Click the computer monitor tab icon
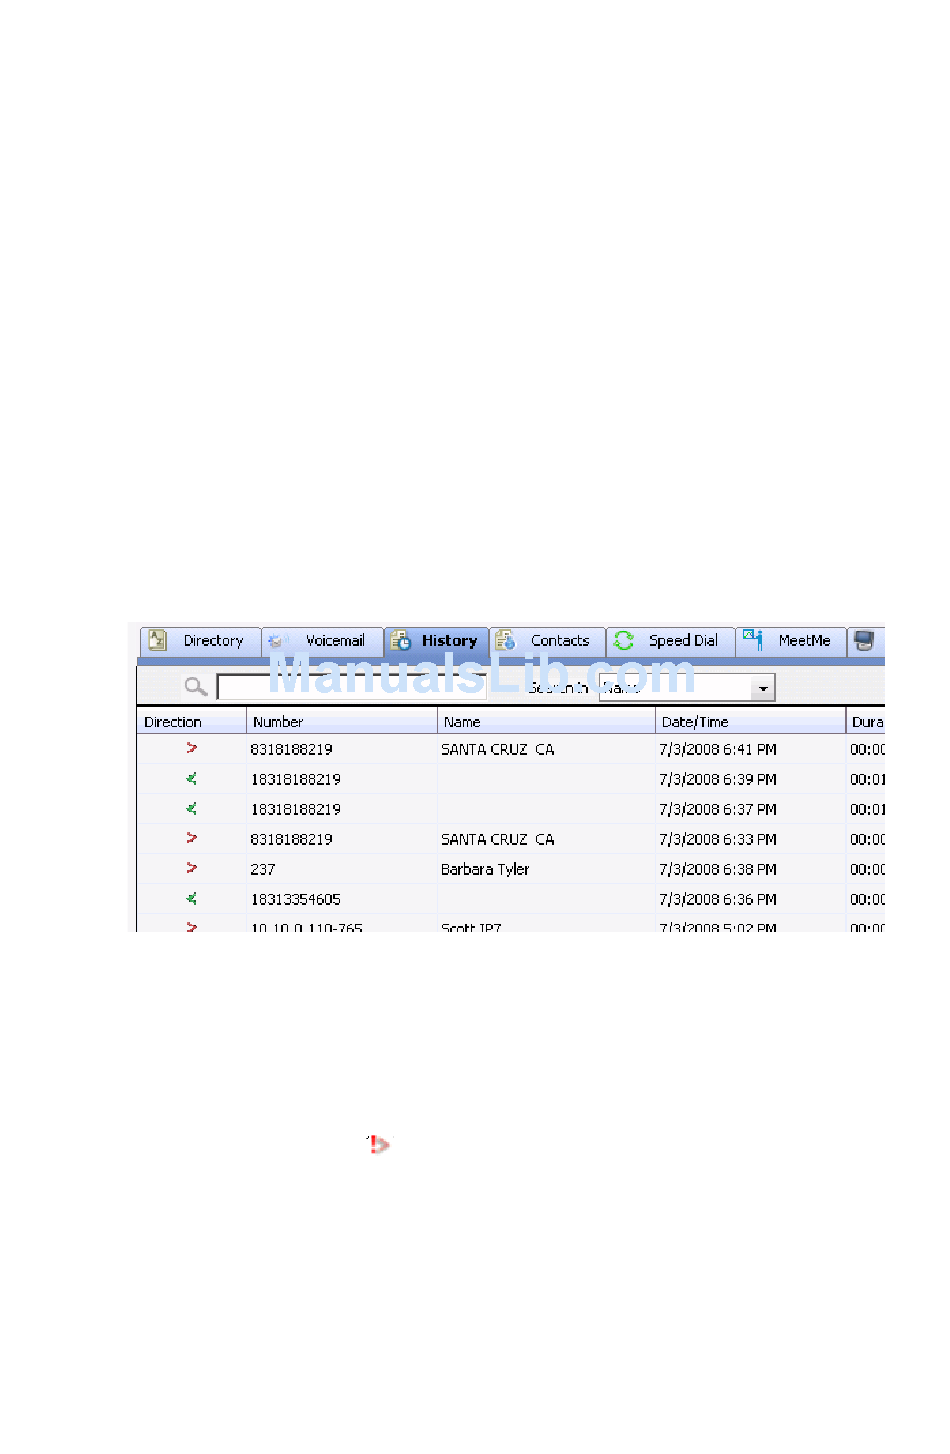 pyautogui.click(x=864, y=641)
